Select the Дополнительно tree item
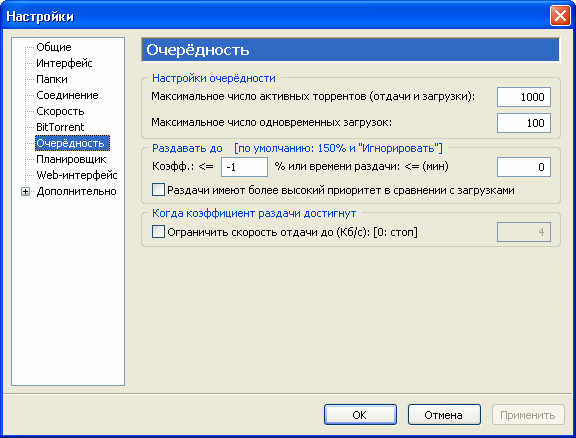The height and width of the screenshot is (438, 576). [76, 191]
